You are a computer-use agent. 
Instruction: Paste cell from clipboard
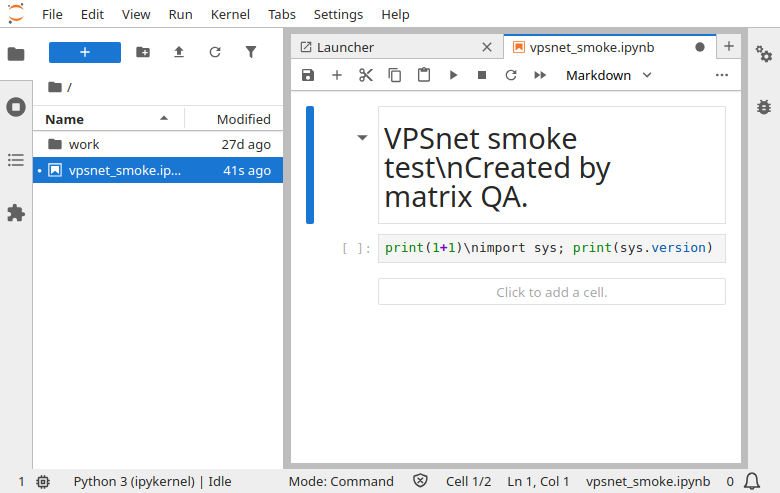424,75
